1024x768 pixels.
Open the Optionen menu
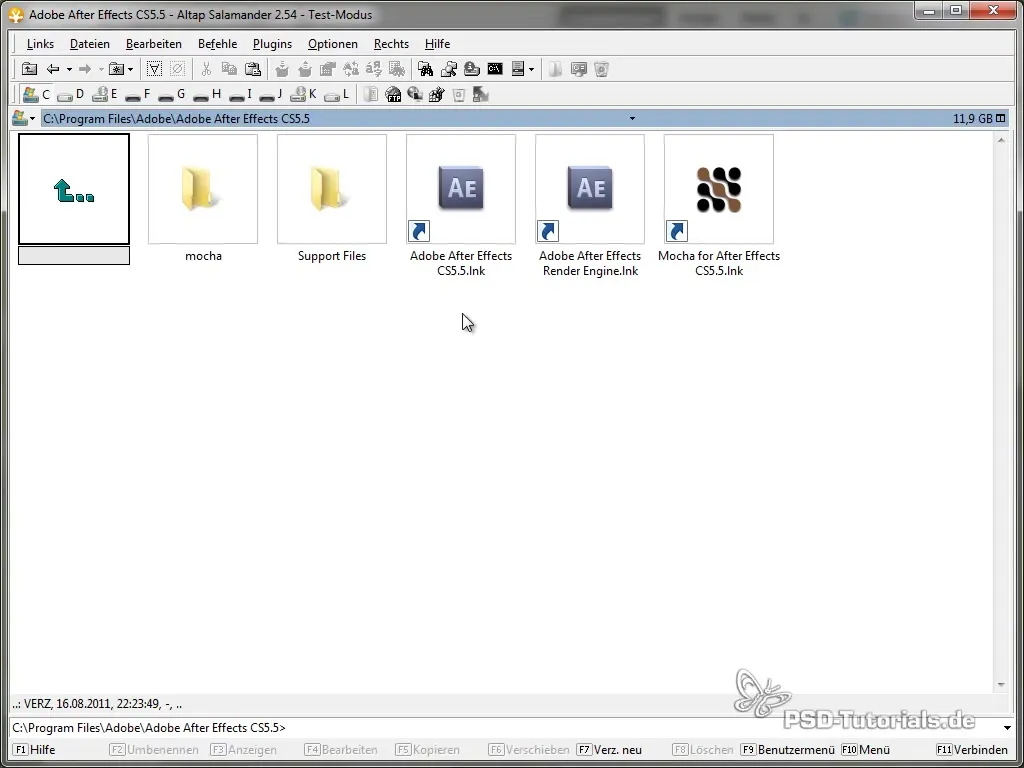(332, 44)
